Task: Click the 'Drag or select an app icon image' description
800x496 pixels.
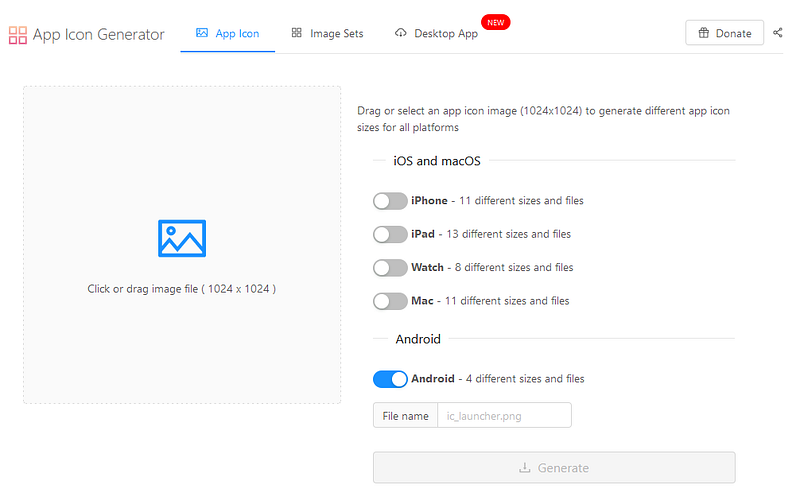Action: [543, 119]
